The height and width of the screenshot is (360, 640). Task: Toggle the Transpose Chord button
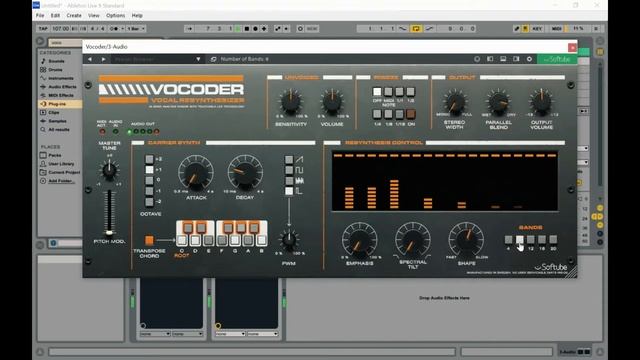coord(149,240)
